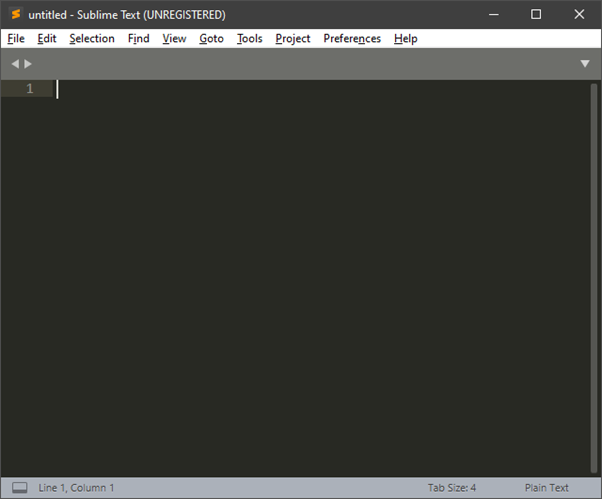
Task: Click the Line 1, Column 1 status
Action: pos(76,488)
